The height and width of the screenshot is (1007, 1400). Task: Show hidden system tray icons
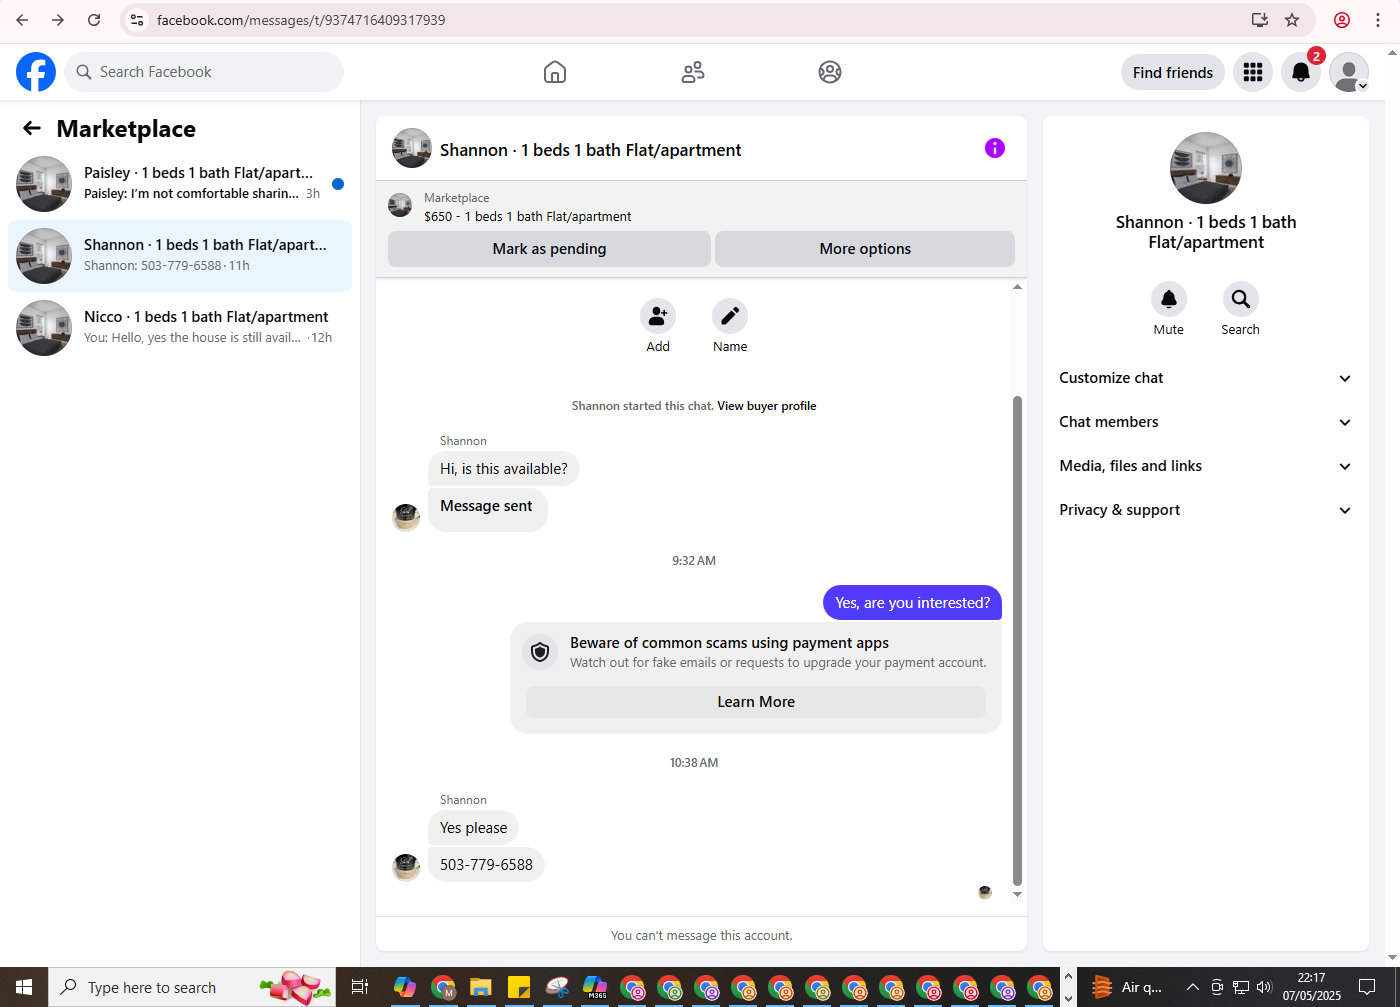1192,987
